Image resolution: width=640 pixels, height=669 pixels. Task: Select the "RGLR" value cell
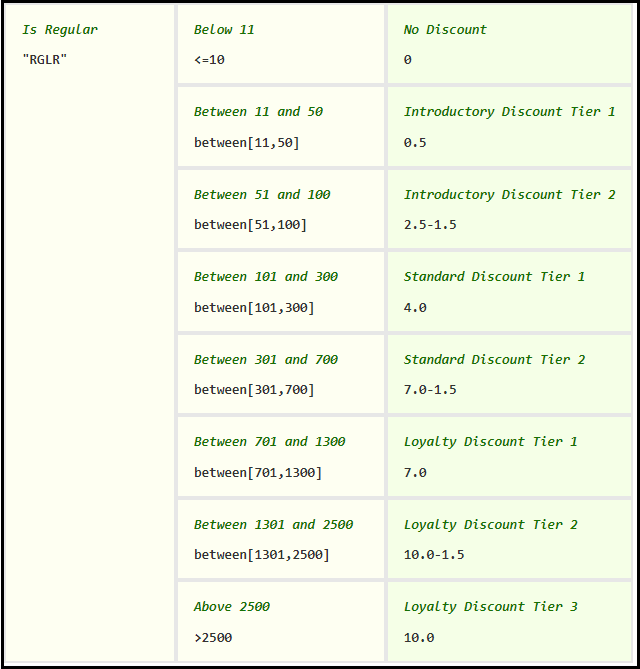pos(45,60)
